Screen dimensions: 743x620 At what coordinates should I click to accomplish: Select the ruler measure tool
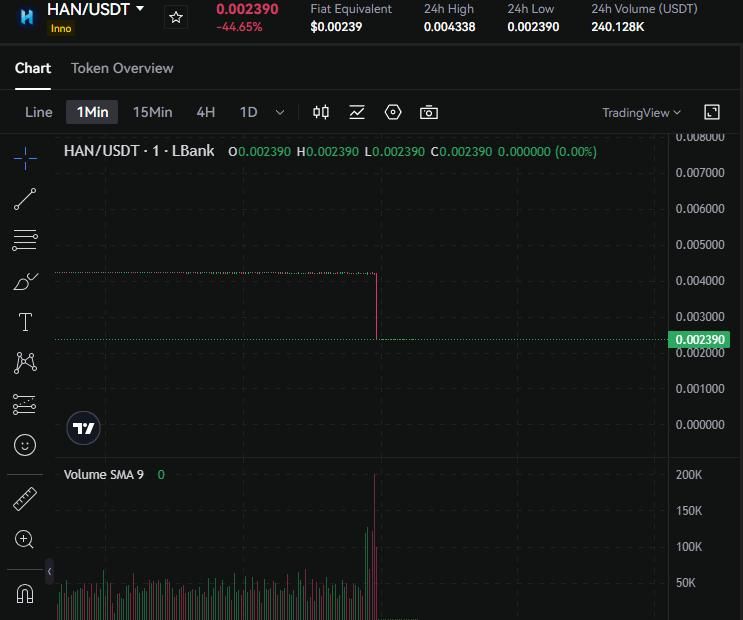click(x=25, y=498)
